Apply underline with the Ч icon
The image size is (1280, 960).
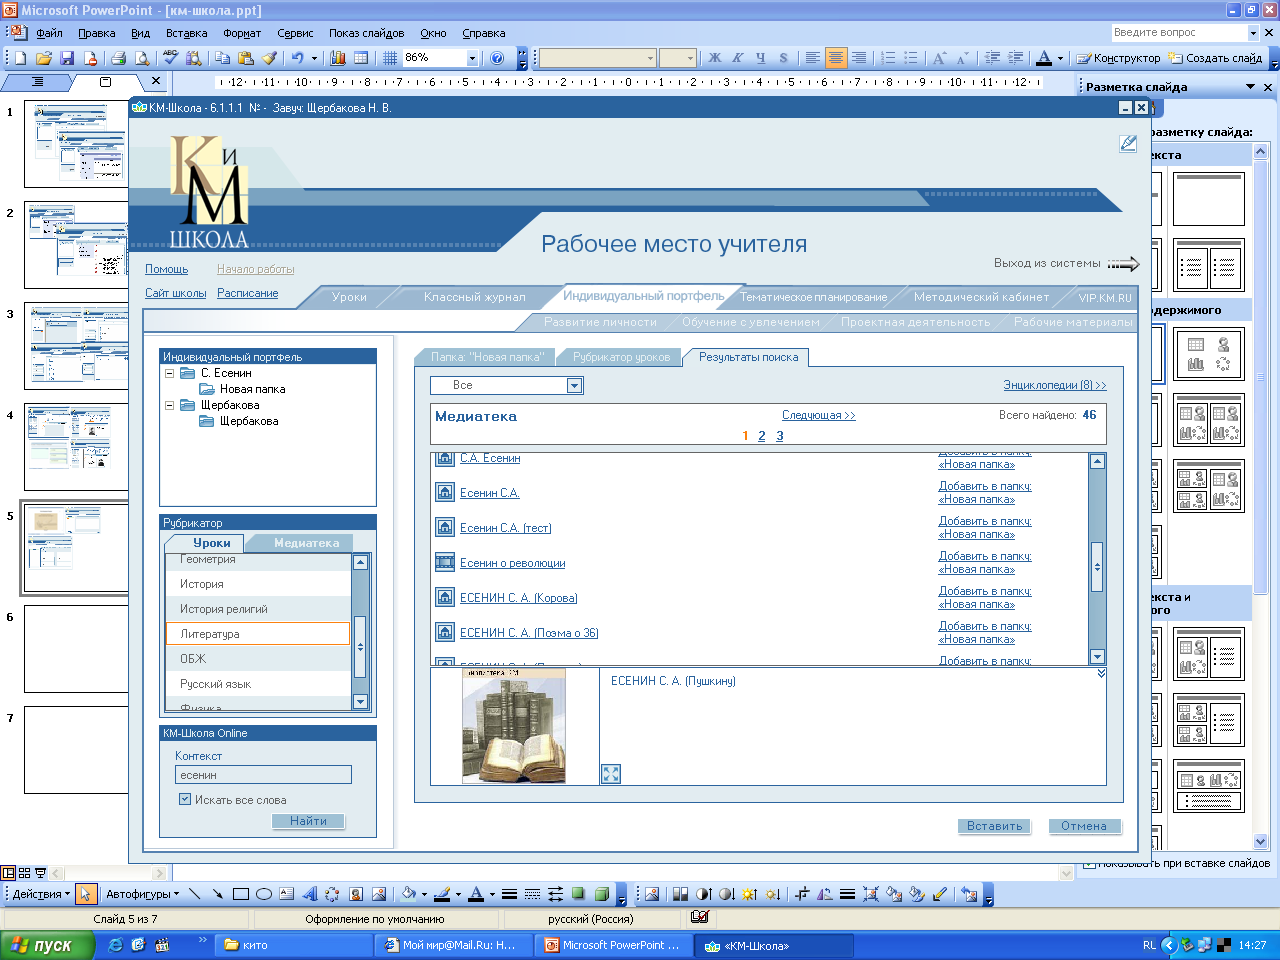760,58
